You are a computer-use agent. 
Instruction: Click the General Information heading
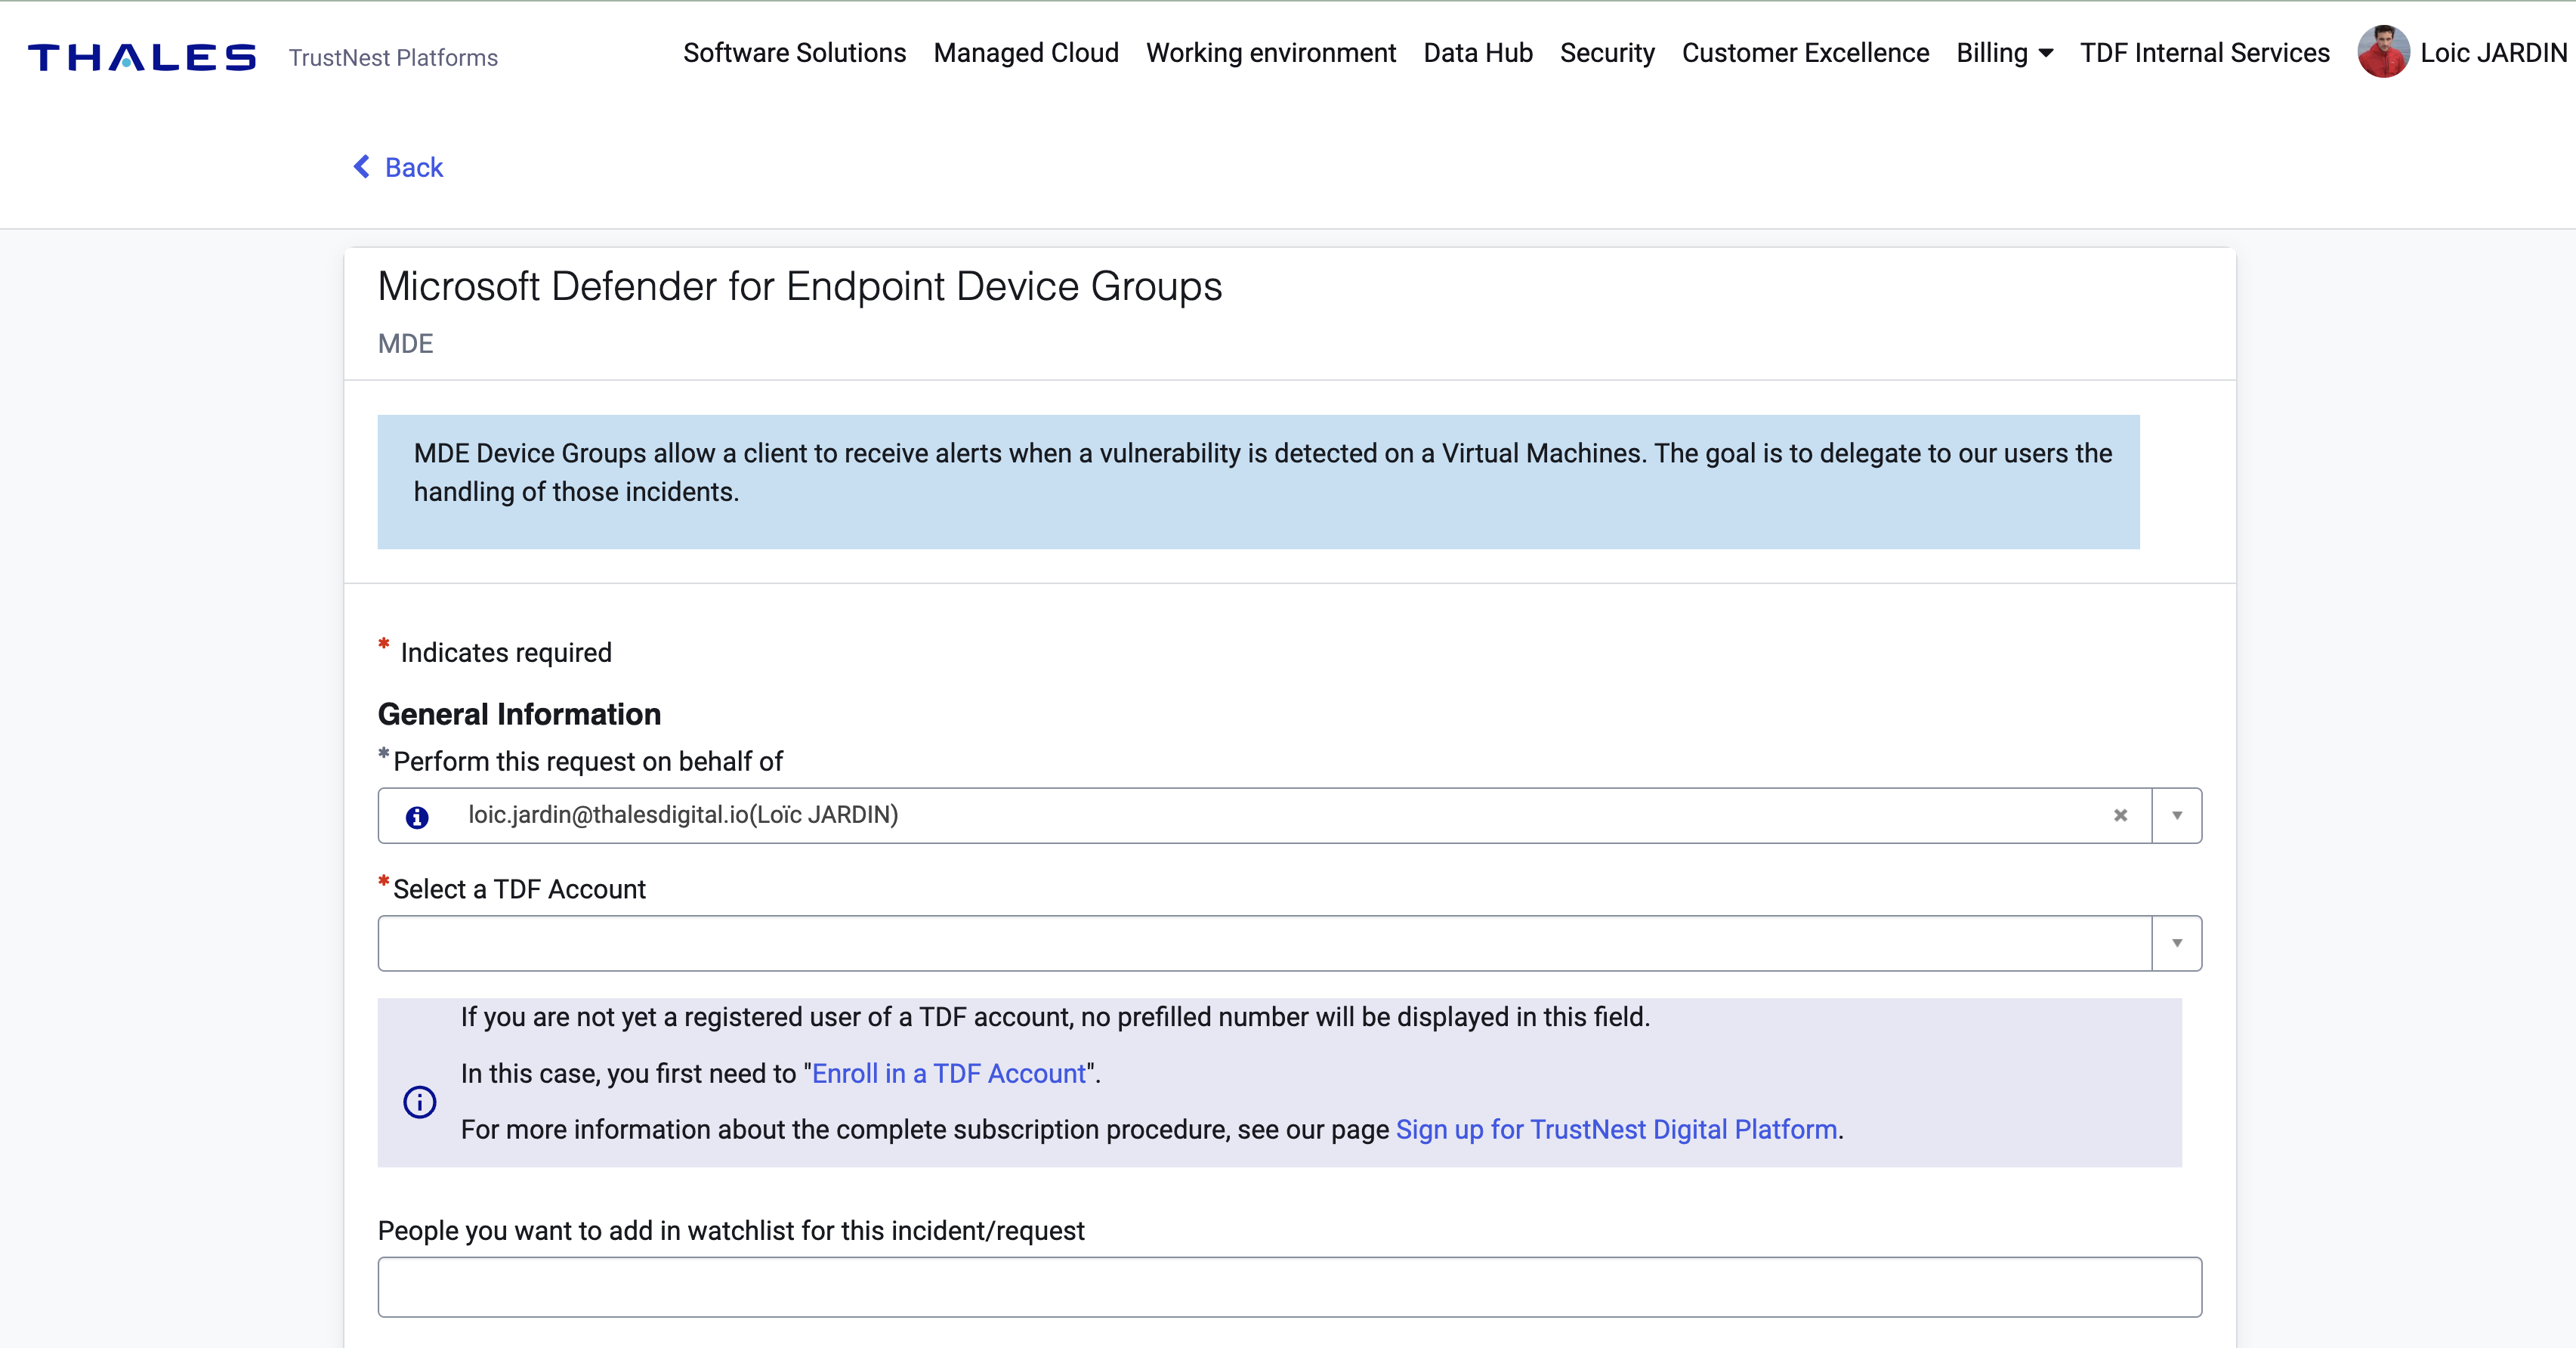click(519, 714)
